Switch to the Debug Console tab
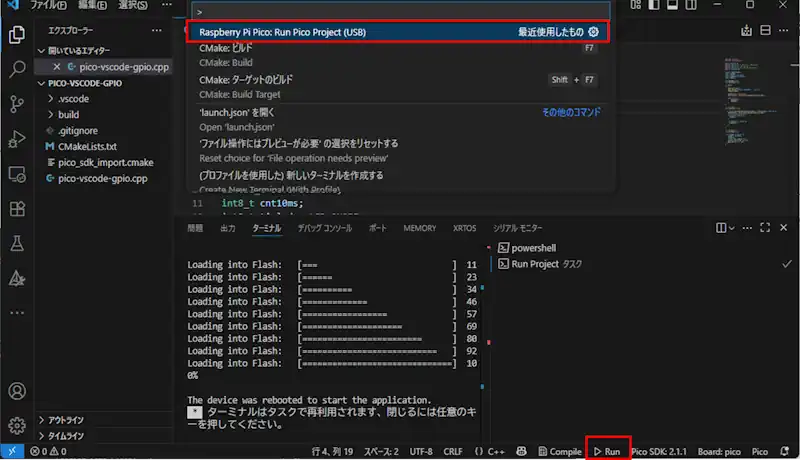The image size is (800, 460). 324,228
